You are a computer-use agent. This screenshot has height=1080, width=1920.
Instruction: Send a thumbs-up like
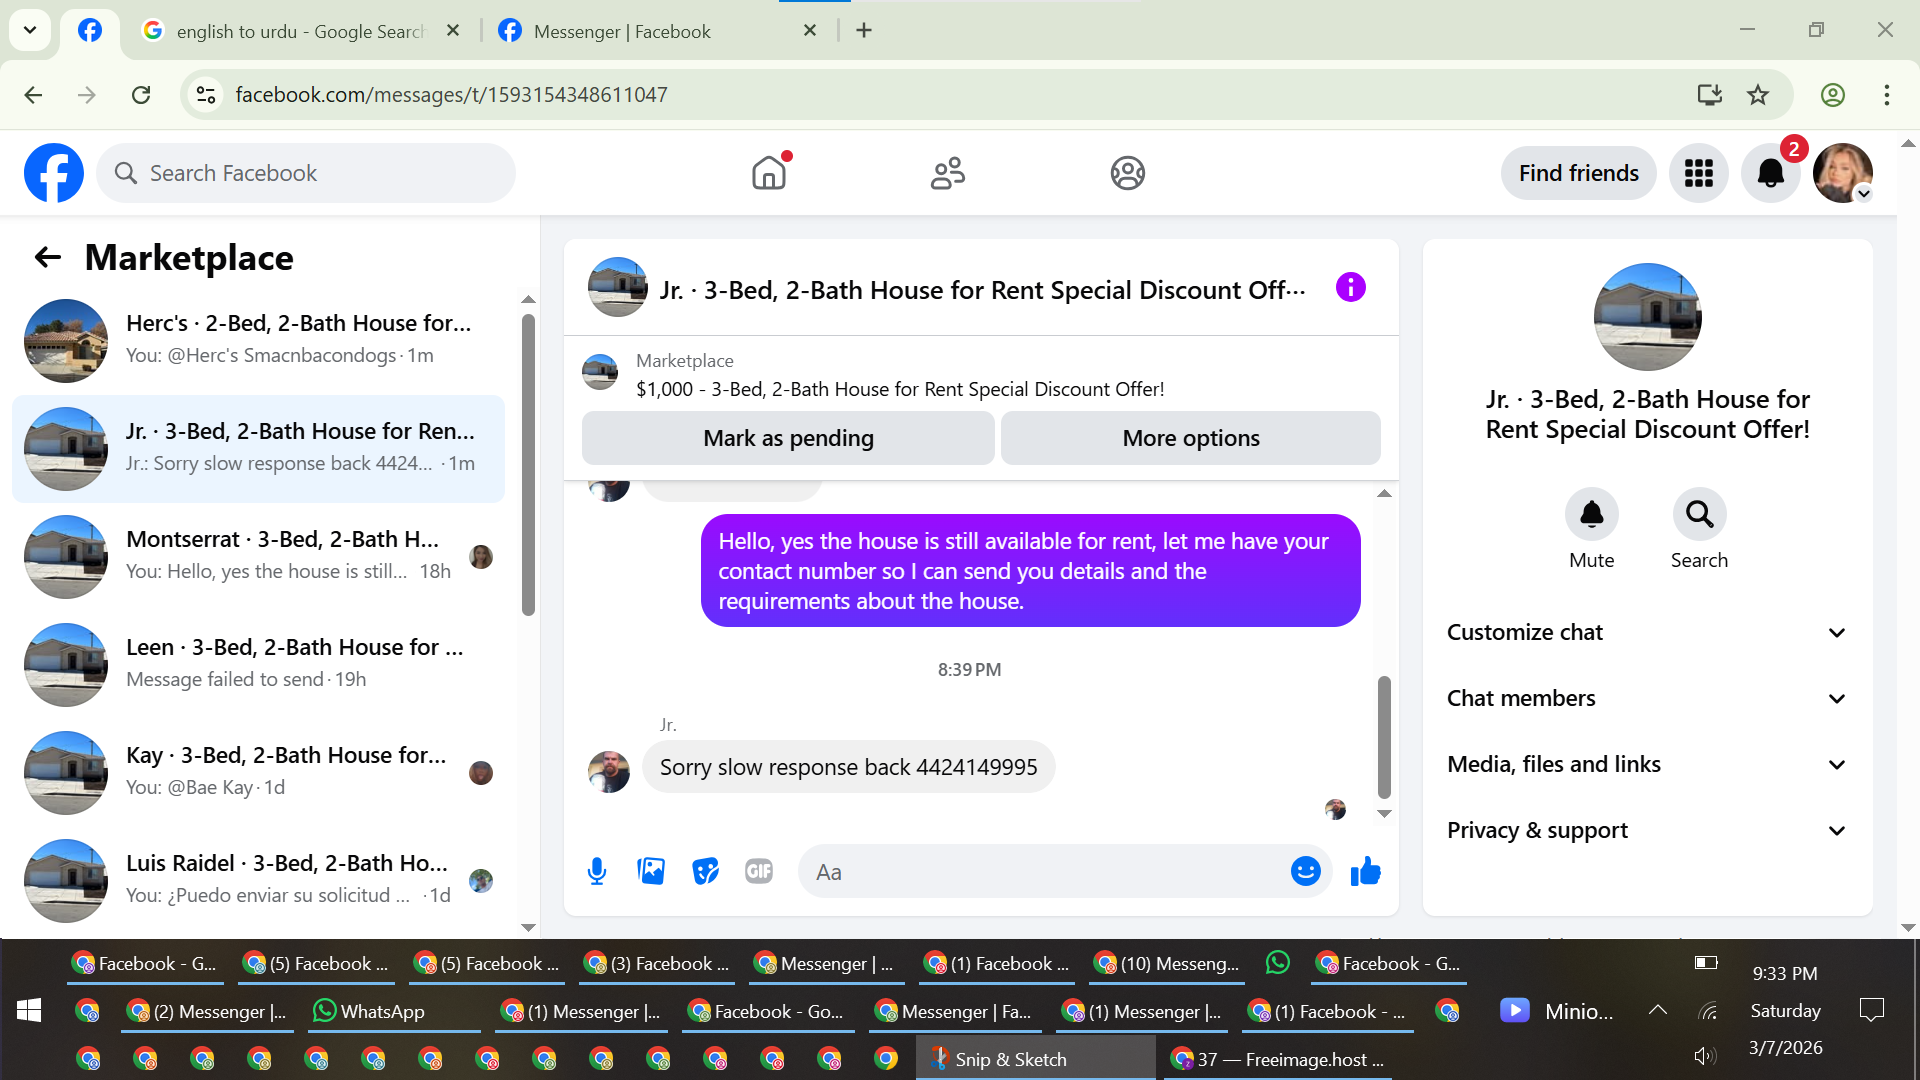tap(1365, 872)
